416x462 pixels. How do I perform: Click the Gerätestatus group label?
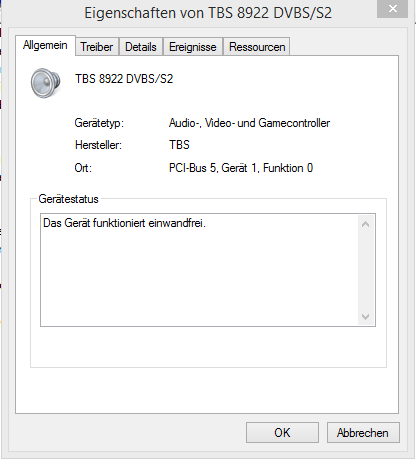click(68, 199)
